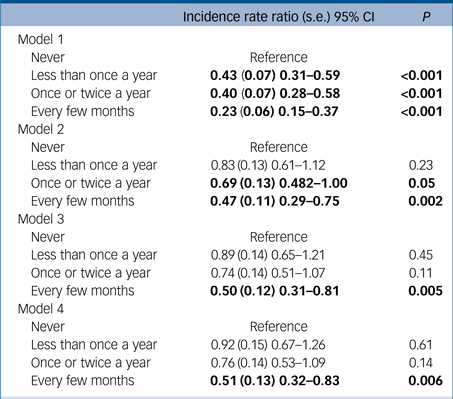Select the Model 4 row label
The width and height of the screenshot is (453, 399).
pos(41,309)
